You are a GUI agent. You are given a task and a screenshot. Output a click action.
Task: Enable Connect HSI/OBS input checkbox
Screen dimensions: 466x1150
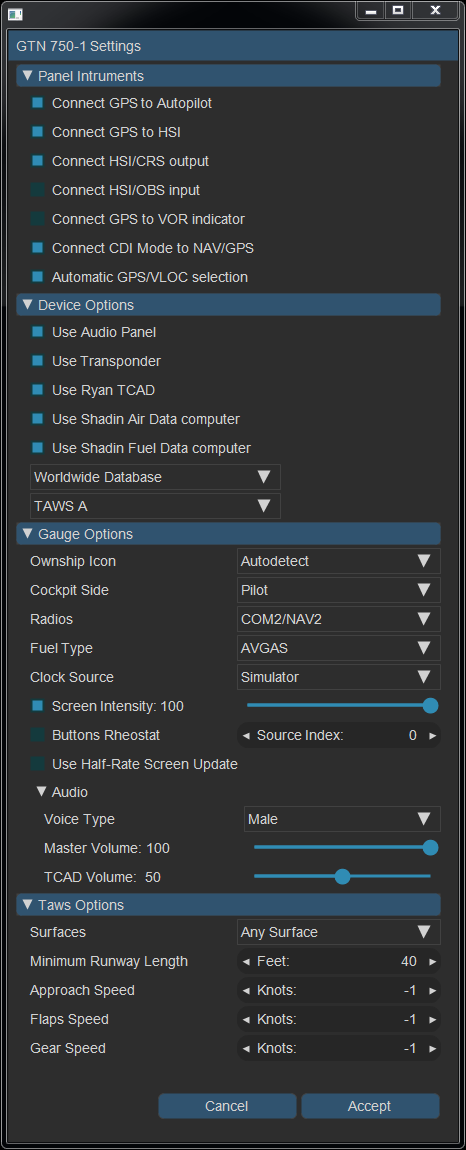pyautogui.click(x=37, y=190)
